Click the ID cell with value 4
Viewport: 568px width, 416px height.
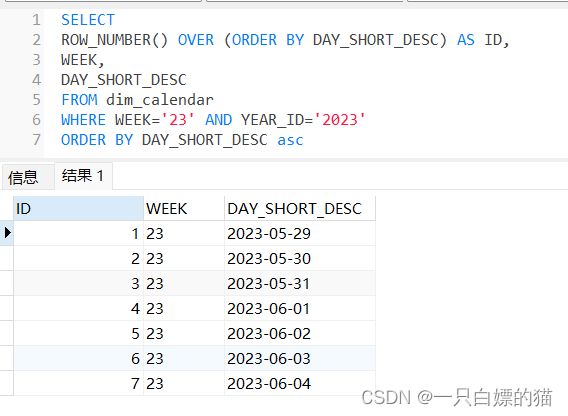[x=79, y=308]
